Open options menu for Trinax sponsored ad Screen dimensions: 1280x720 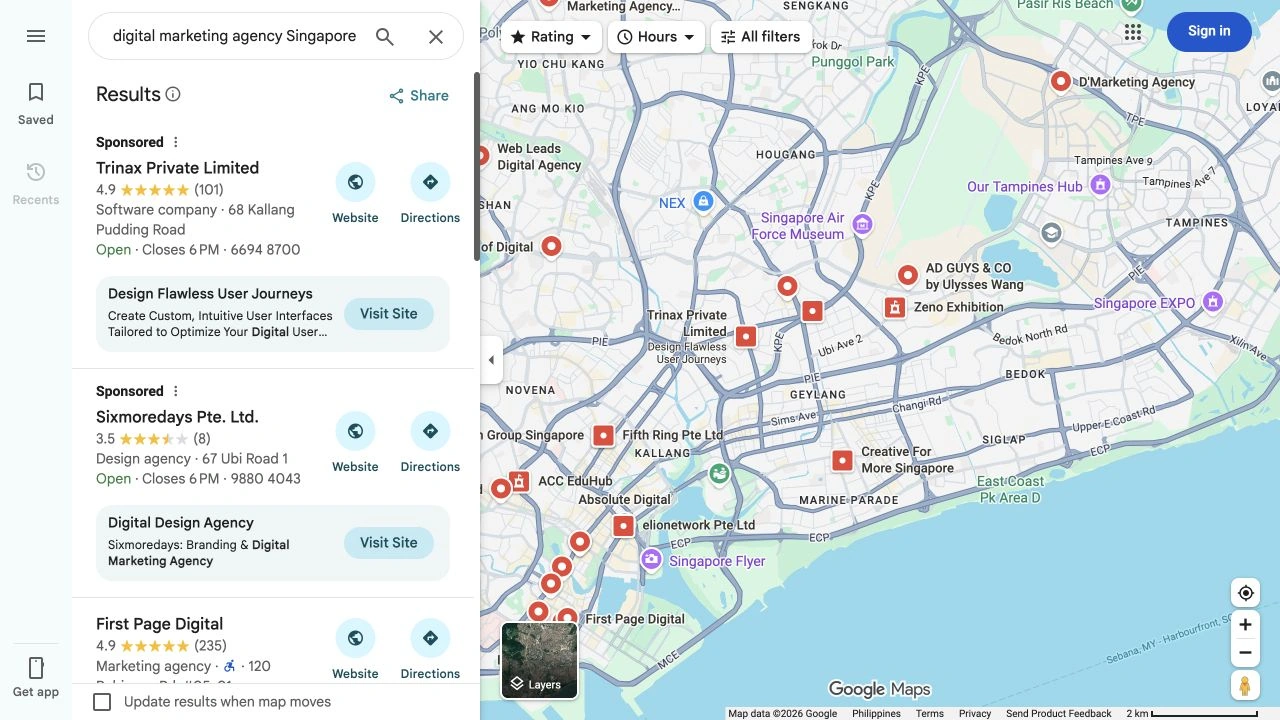click(176, 142)
